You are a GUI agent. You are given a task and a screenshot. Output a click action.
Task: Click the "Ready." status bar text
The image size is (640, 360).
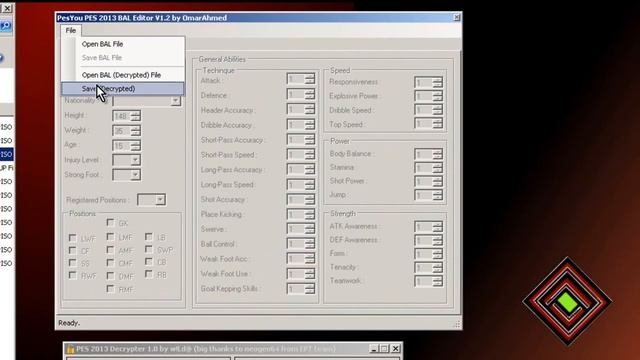click(69, 323)
